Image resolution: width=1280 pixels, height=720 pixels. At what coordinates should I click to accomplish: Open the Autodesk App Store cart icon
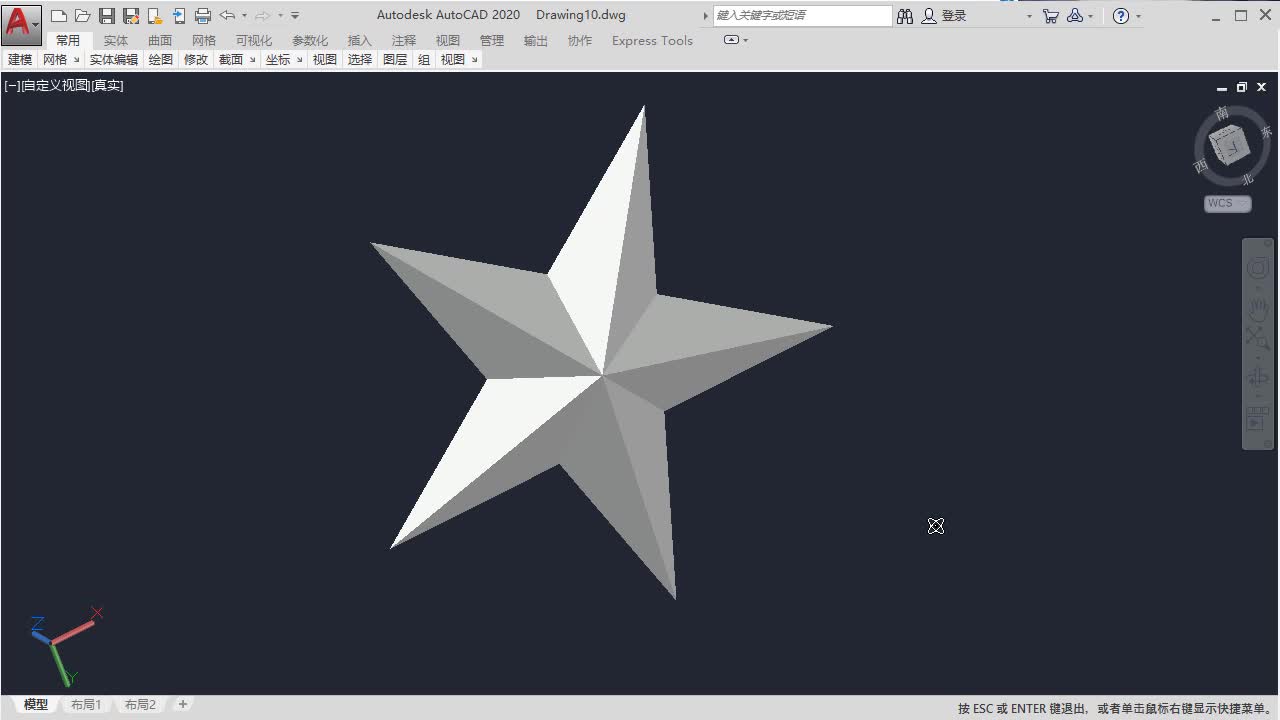point(1050,16)
